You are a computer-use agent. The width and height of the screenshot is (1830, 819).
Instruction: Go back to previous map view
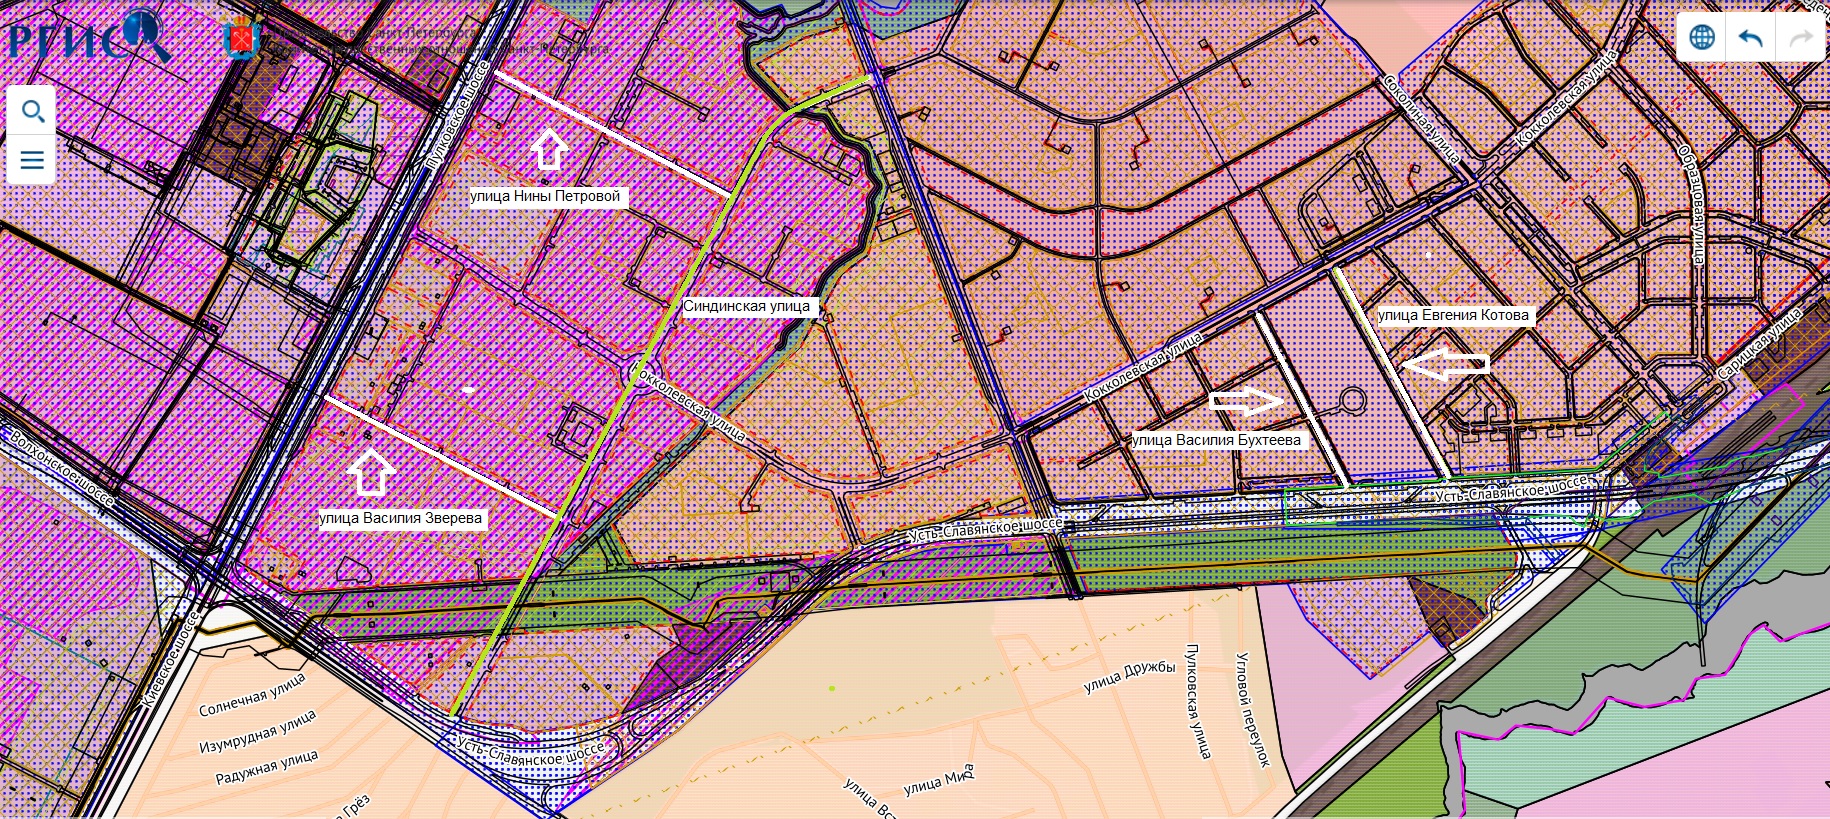point(1750,38)
